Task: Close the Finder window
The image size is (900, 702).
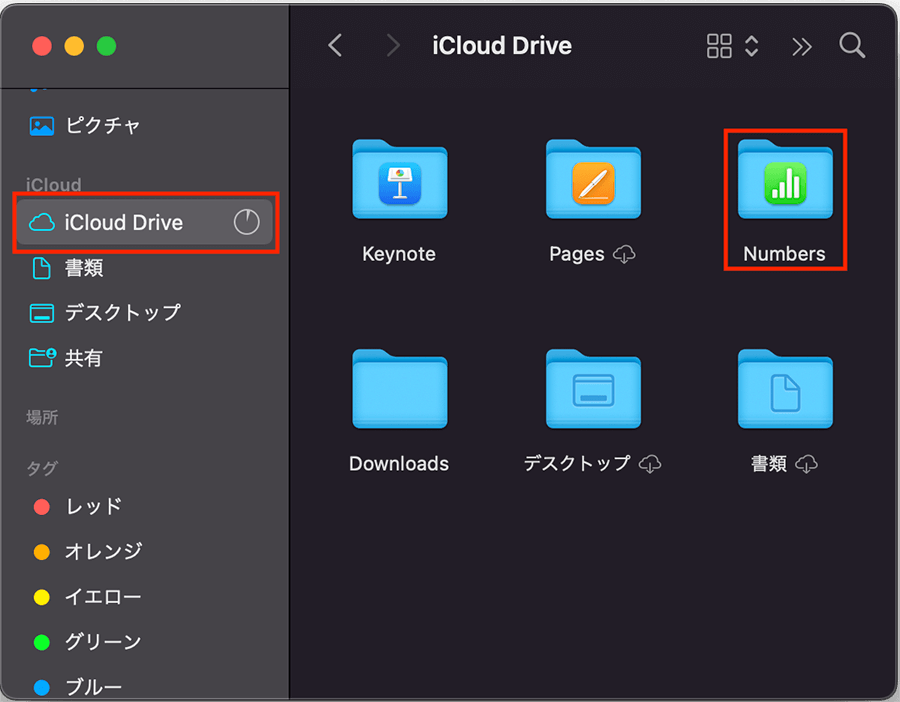Action: click(x=42, y=46)
